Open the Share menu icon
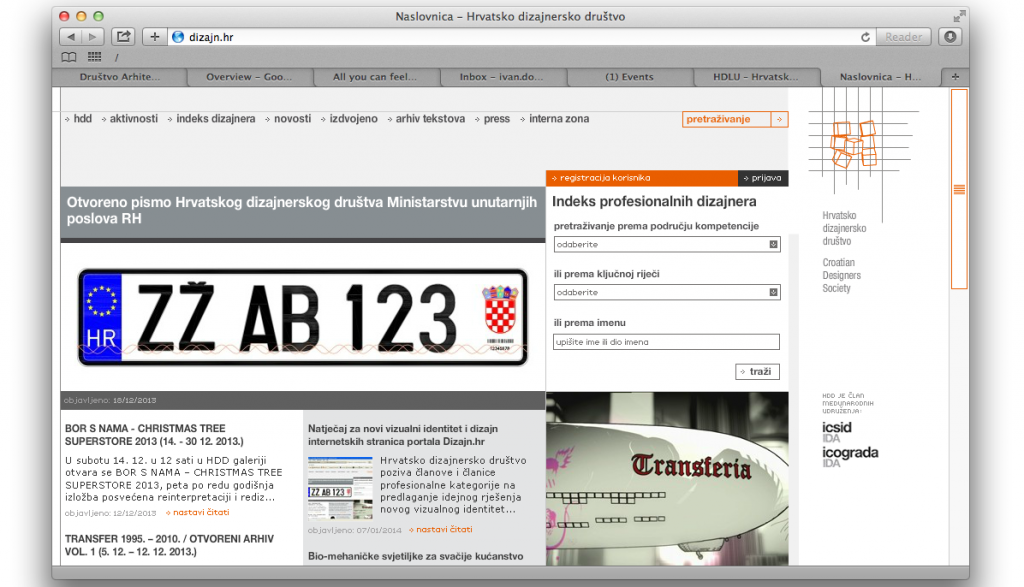 coord(123,37)
